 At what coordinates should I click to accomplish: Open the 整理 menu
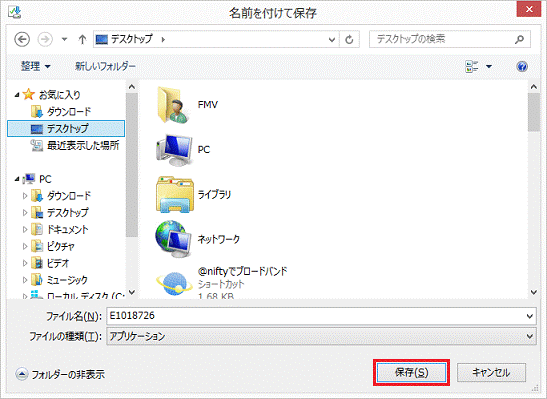tap(36, 66)
